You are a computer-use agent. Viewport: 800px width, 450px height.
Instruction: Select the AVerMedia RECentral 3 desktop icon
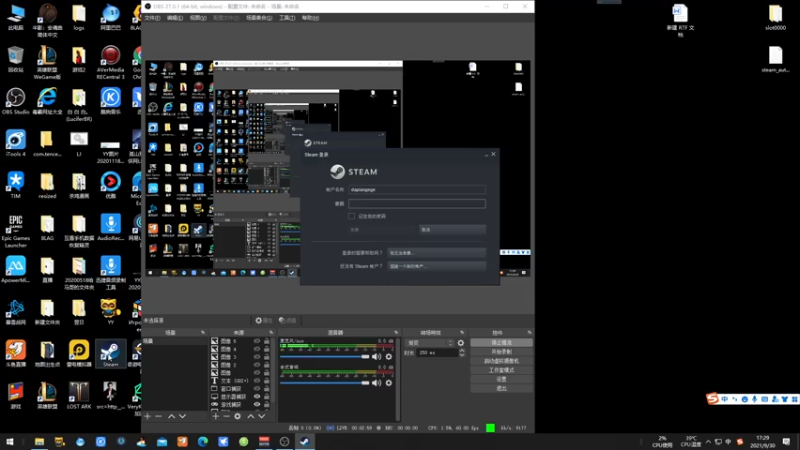[x=110, y=62]
